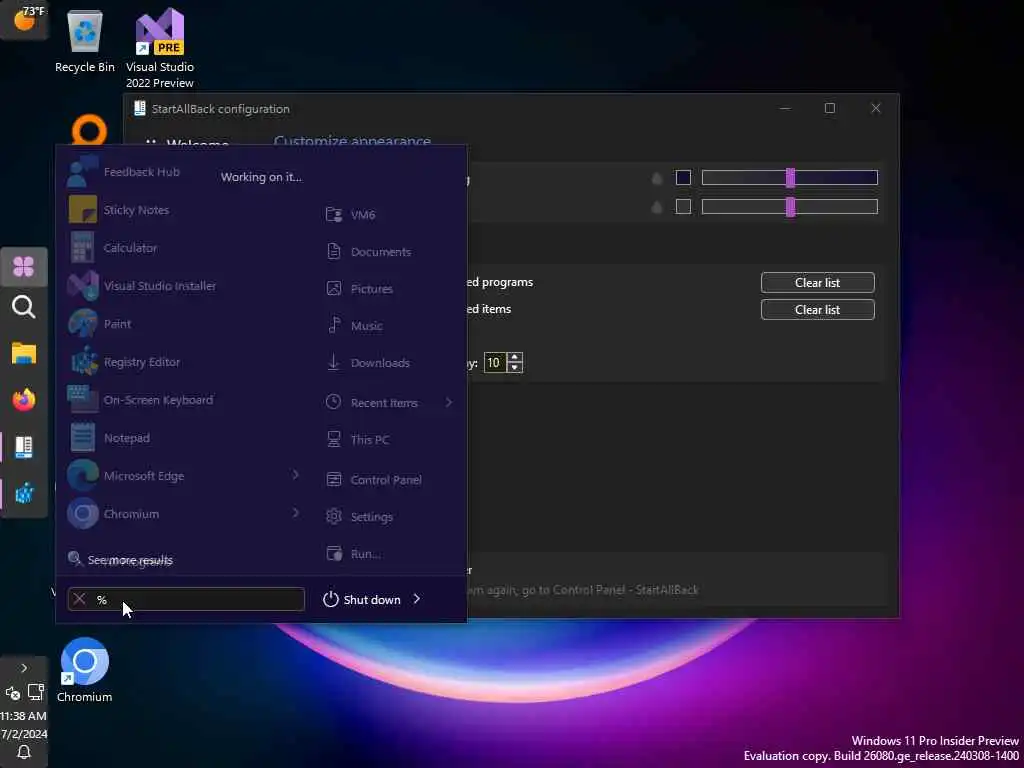The image size is (1024, 768).
Task: Click the number field showing 10
Action: [x=495, y=362]
